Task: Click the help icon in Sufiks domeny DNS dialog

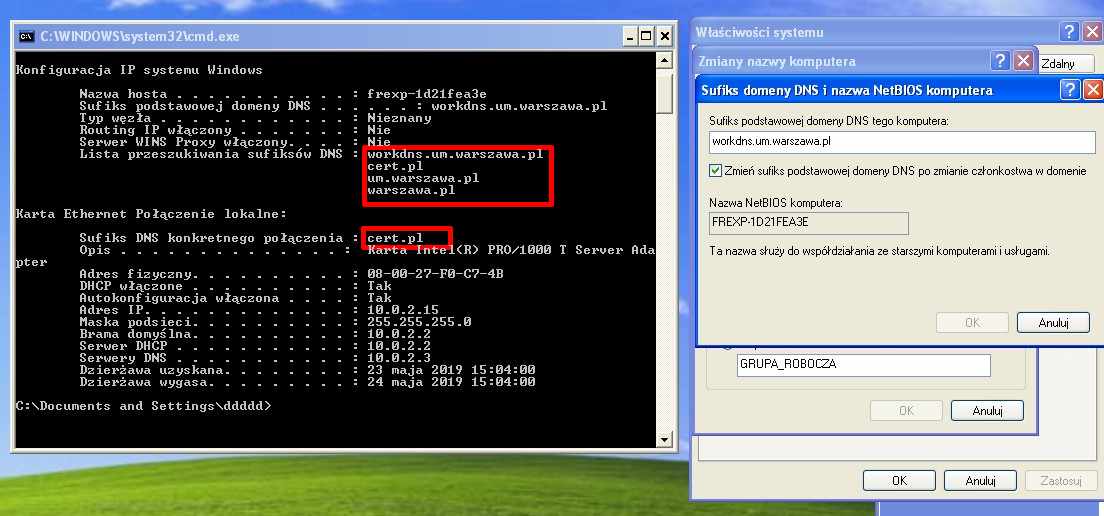Action: click(1069, 90)
